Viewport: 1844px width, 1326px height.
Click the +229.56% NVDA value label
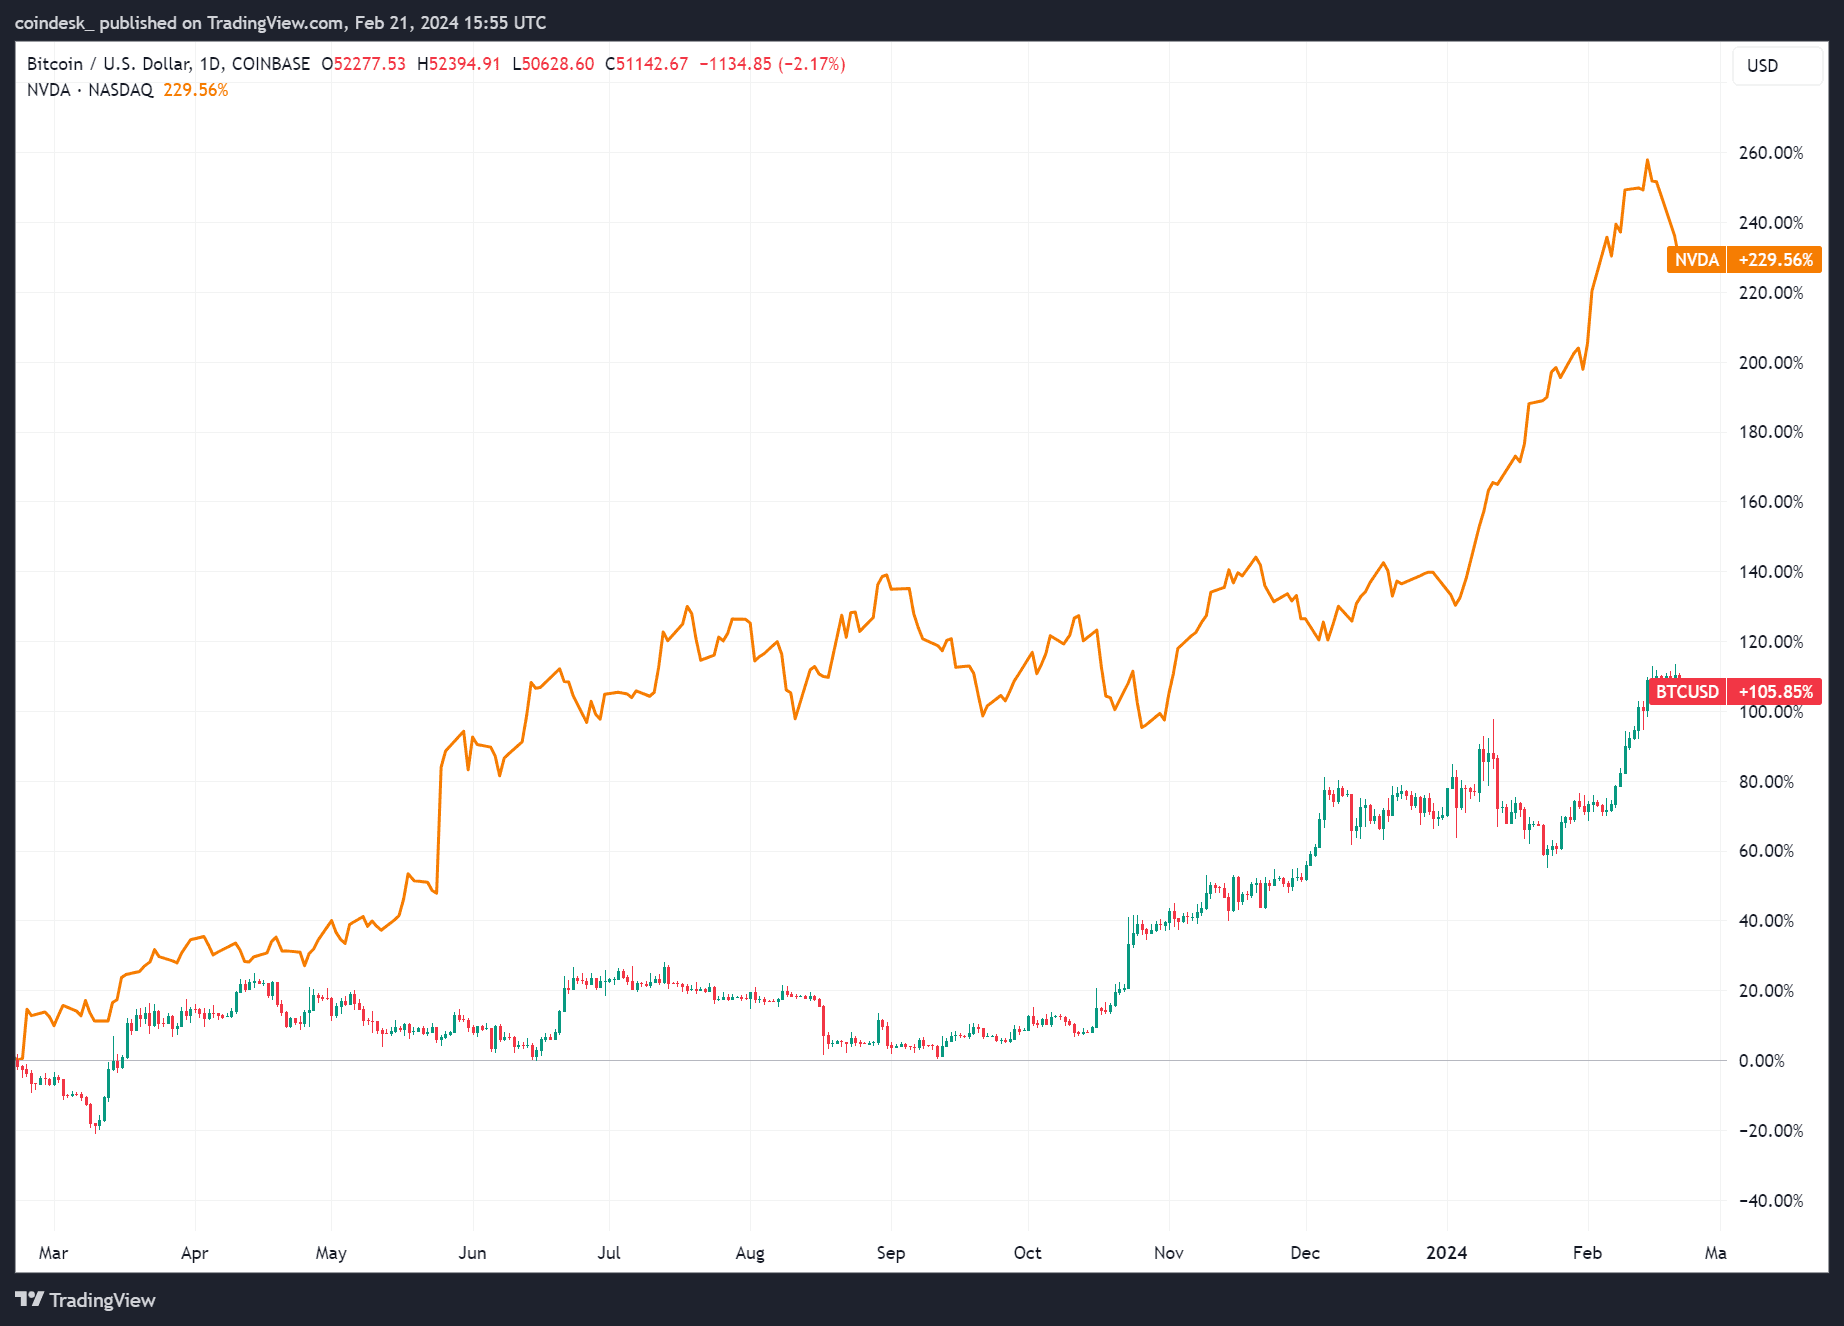pos(1775,260)
